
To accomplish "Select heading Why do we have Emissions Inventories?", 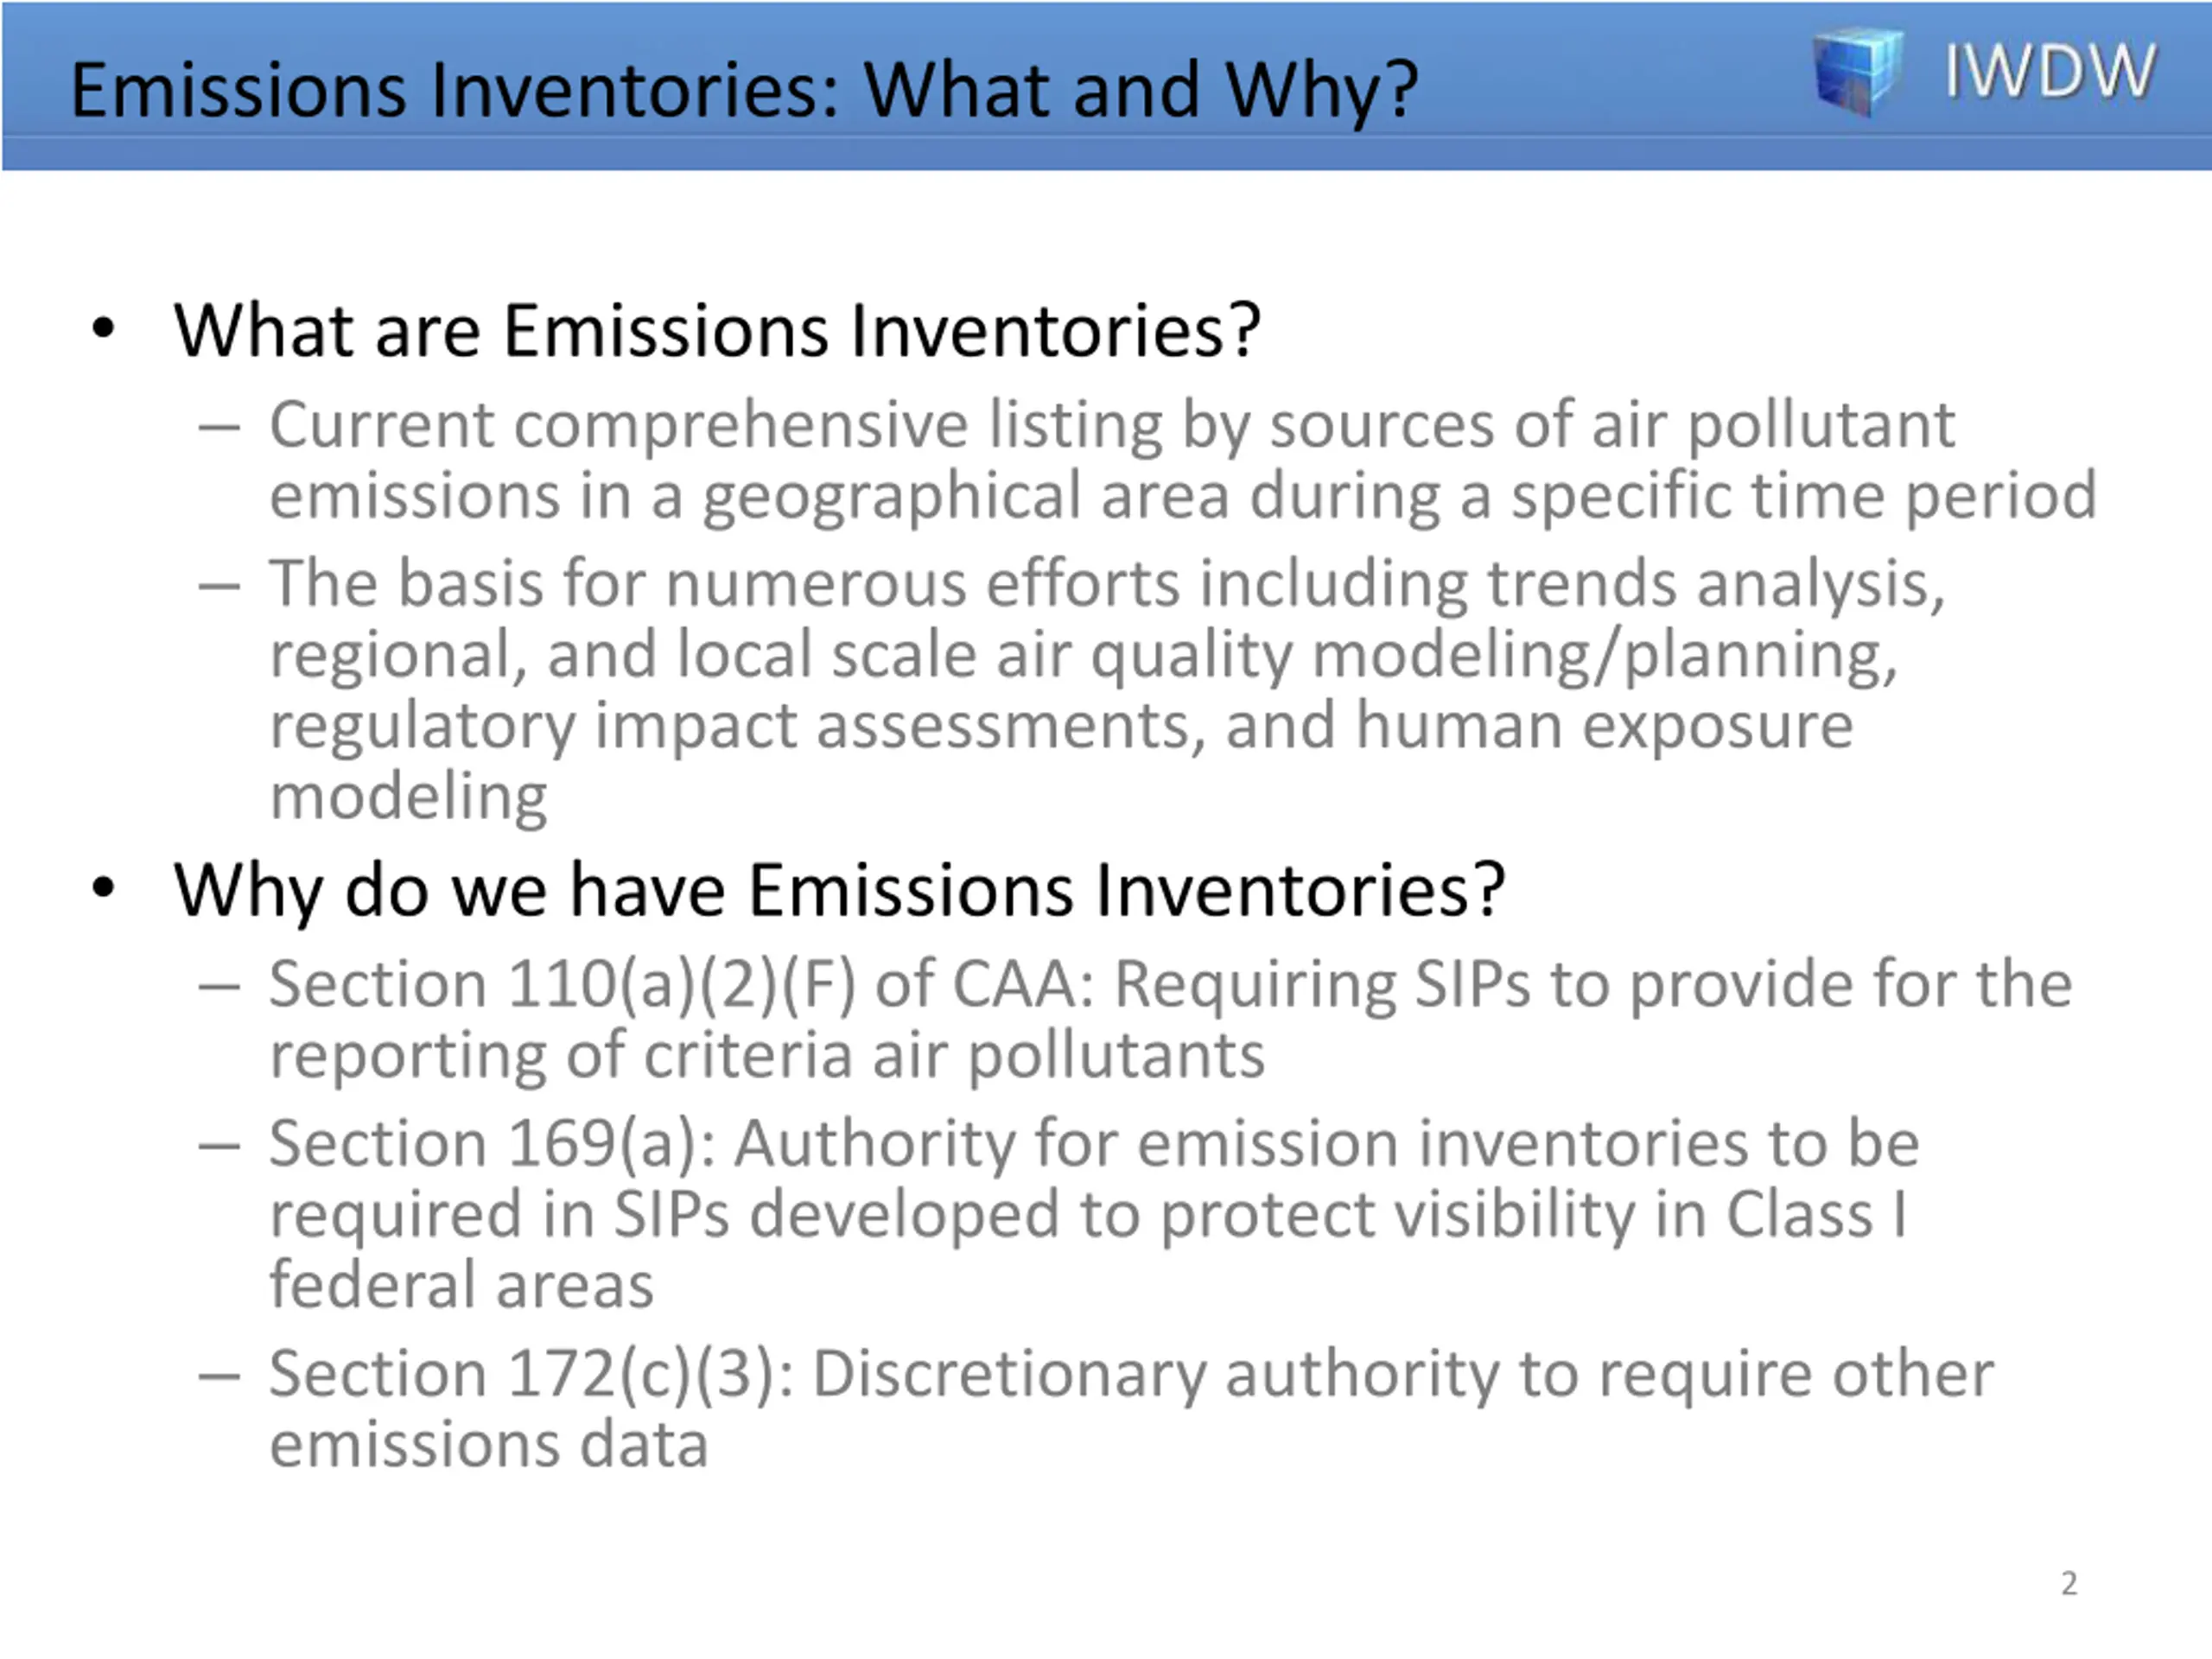I will click(x=839, y=891).
